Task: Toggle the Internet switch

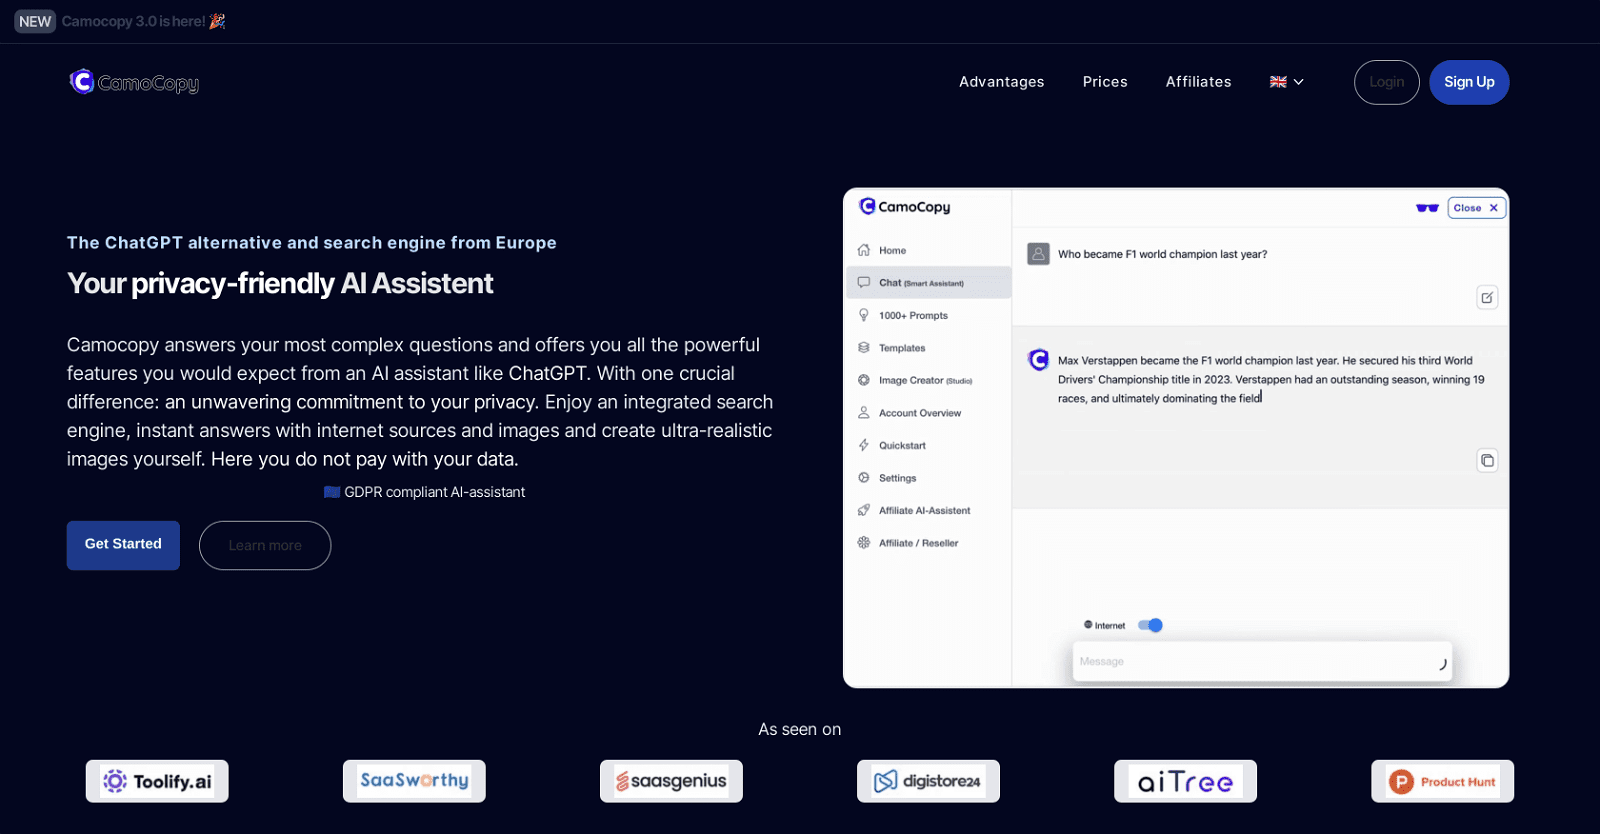Action: [x=1150, y=625]
